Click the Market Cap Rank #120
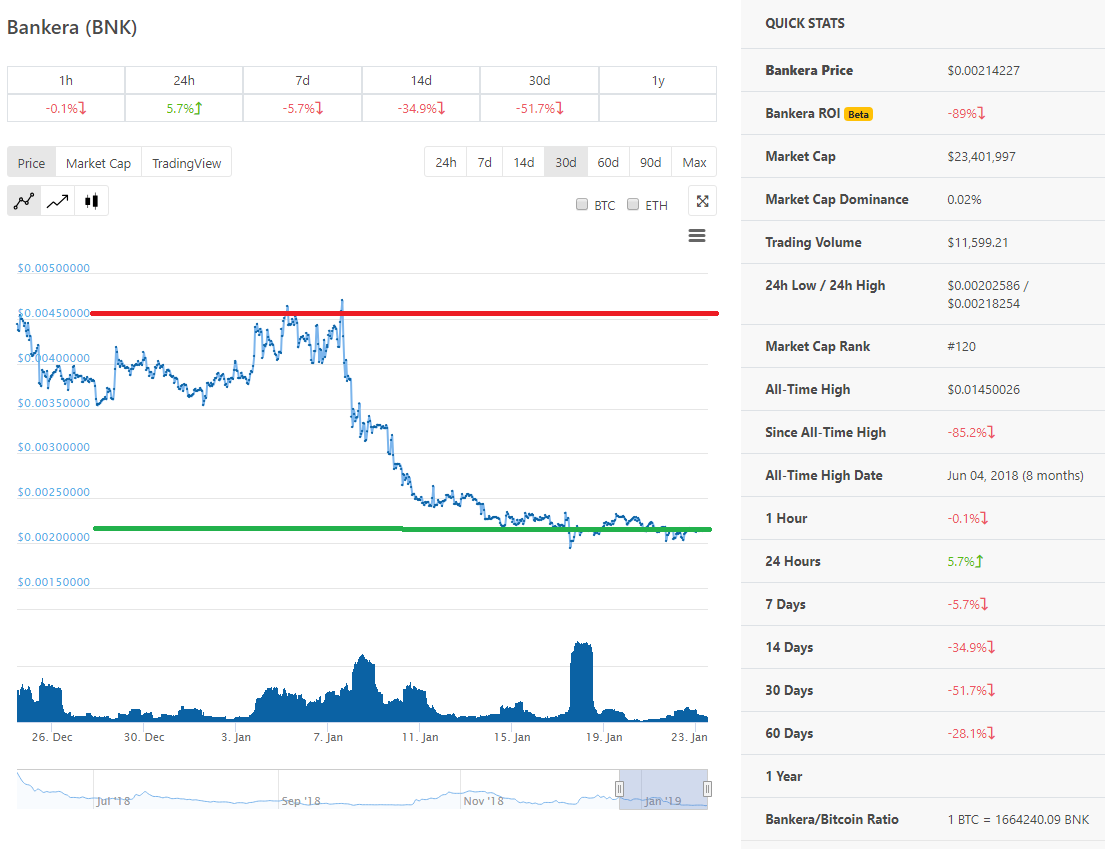The width and height of the screenshot is (1105, 849). tap(961, 347)
